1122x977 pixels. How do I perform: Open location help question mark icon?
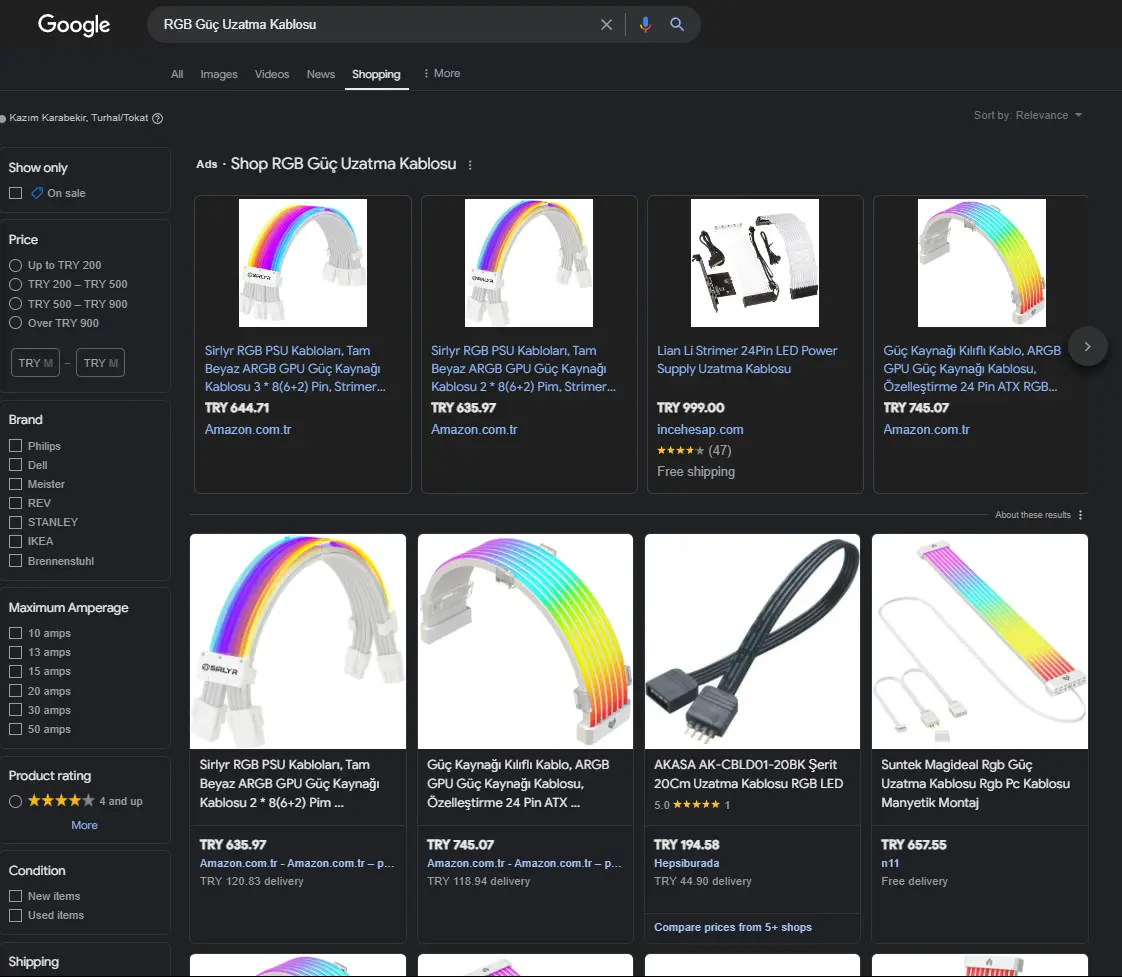point(157,118)
